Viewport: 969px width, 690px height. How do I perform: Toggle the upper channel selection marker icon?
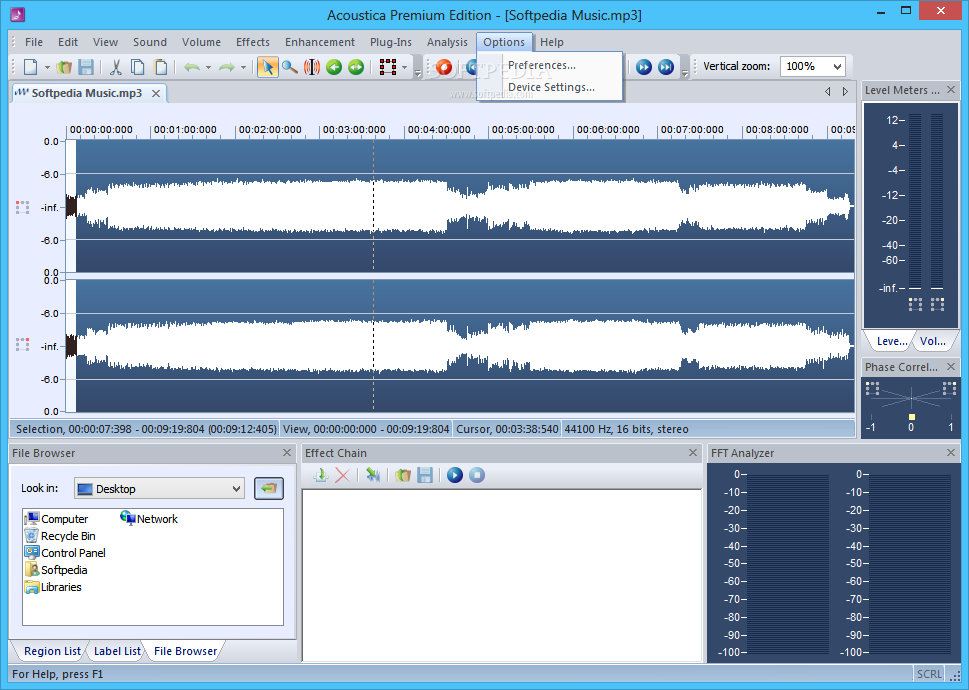pos(22,207)
